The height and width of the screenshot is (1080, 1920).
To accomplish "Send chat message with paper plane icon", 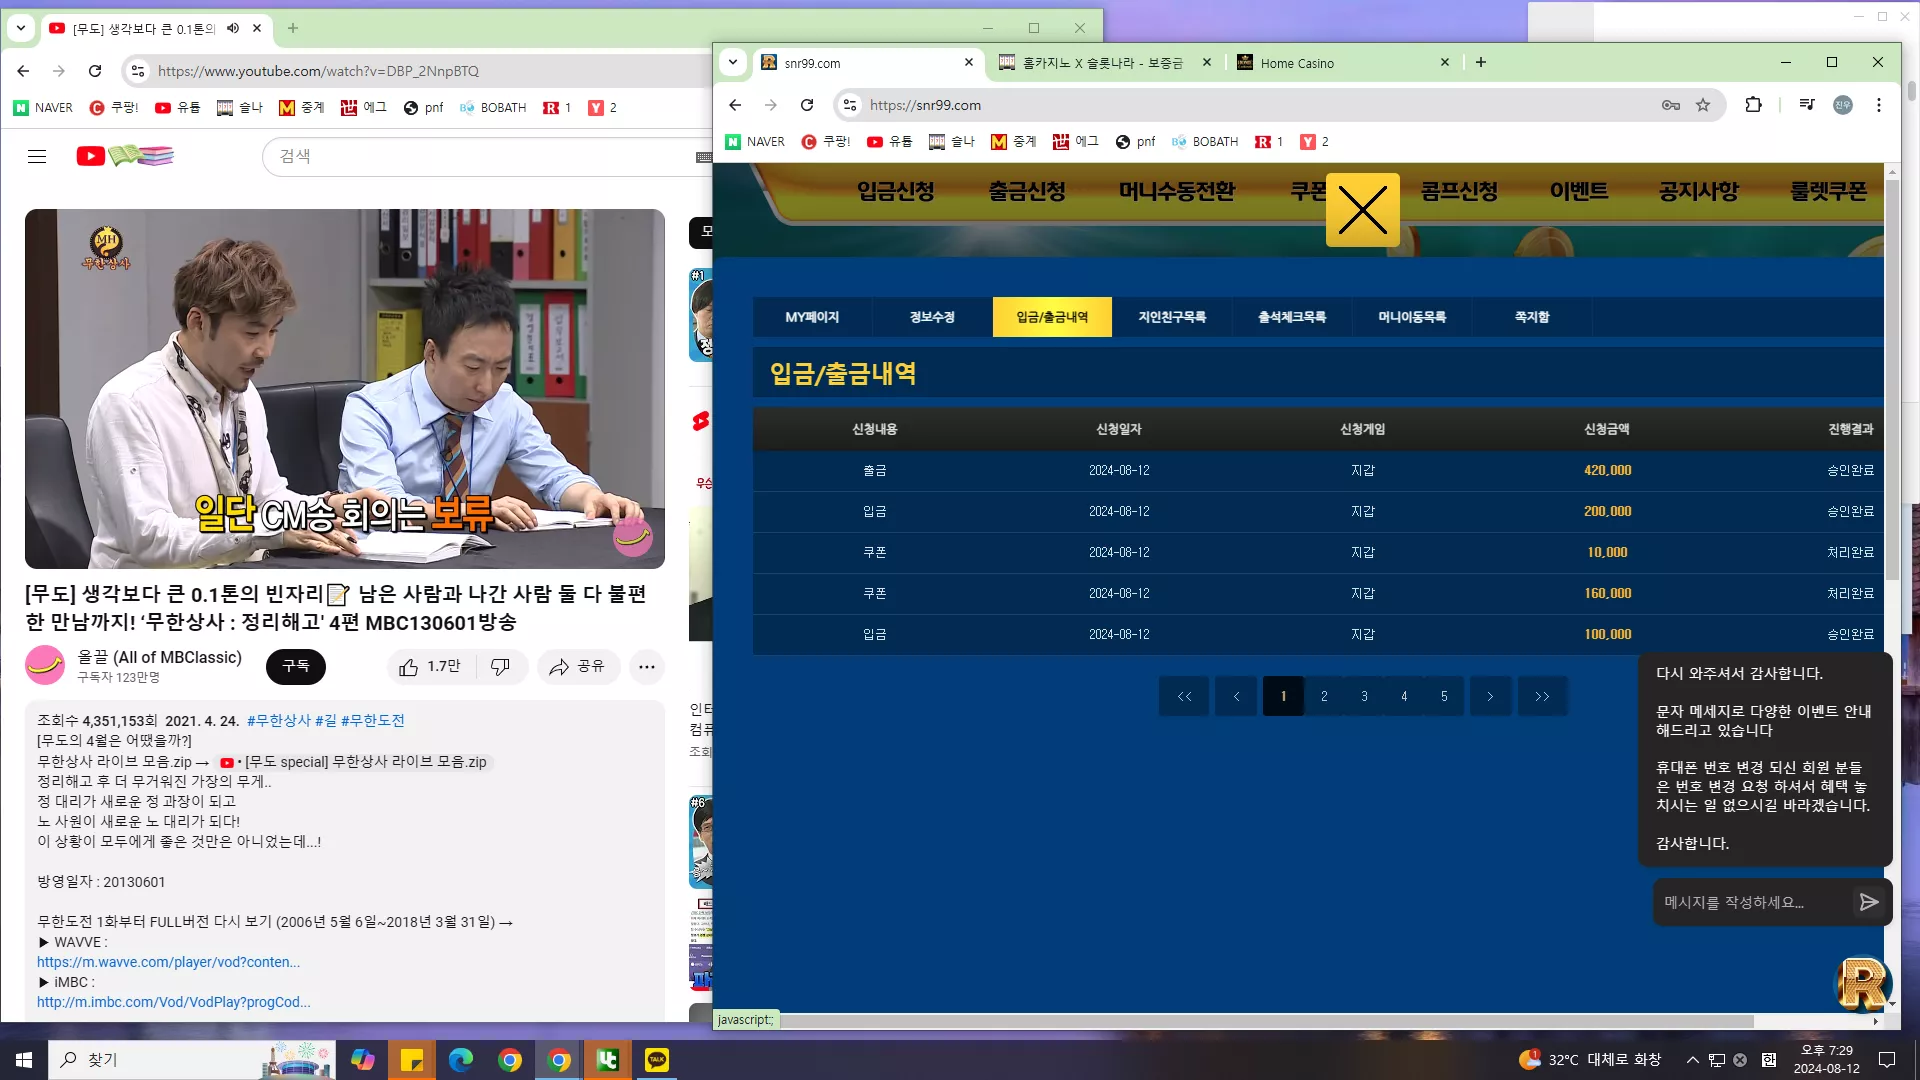I will click(1868, 902).
